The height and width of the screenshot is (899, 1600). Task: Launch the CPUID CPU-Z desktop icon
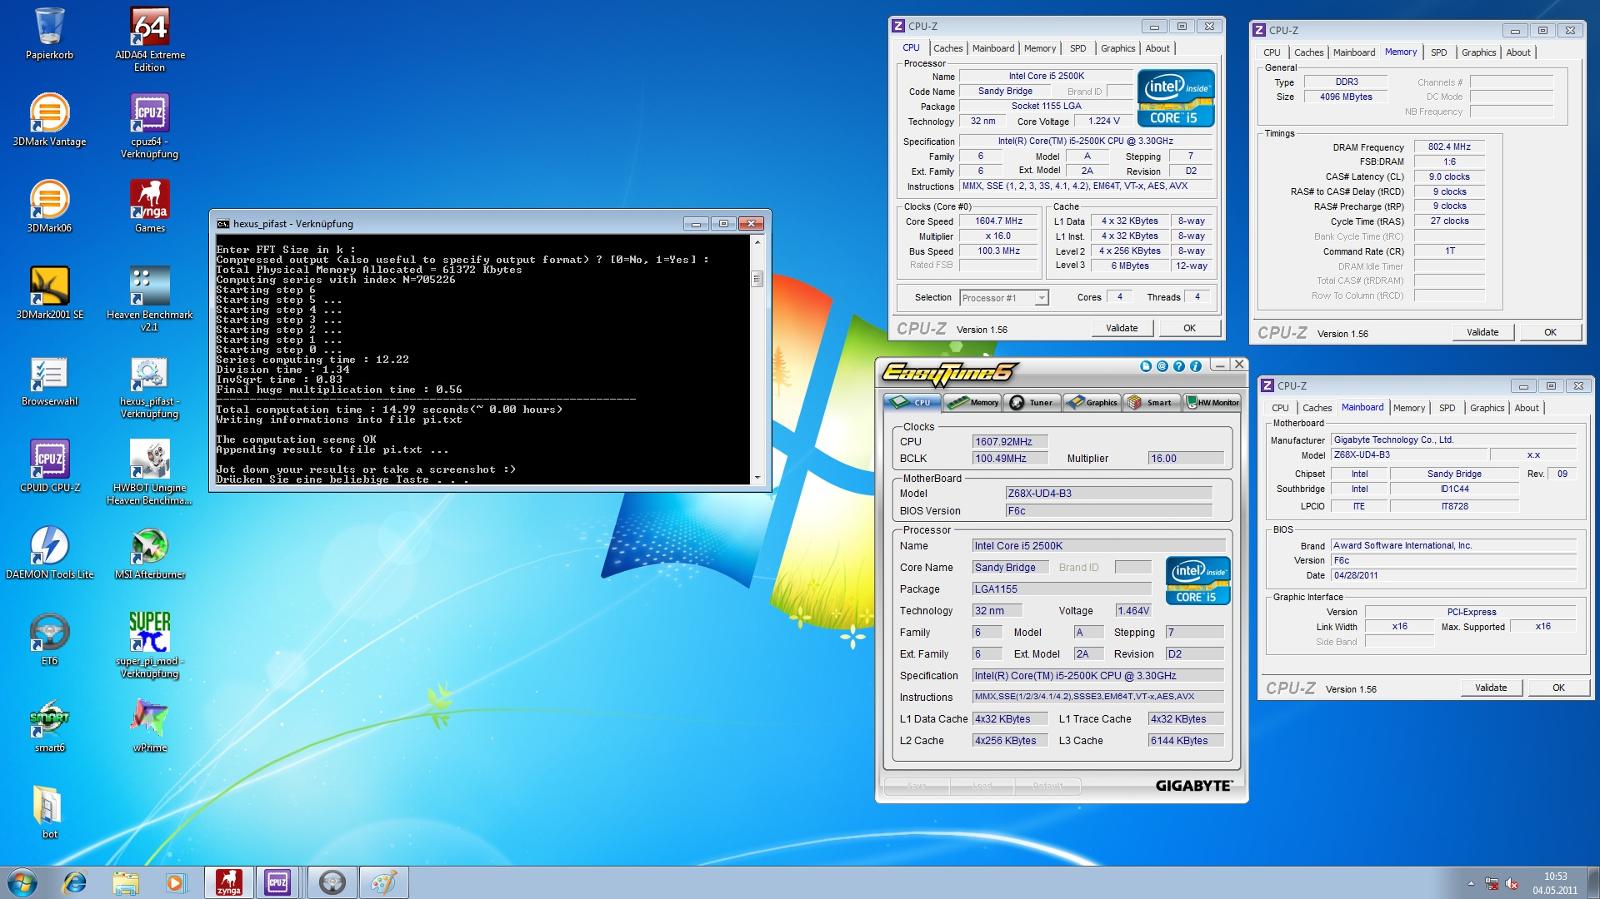click(49, 466)
